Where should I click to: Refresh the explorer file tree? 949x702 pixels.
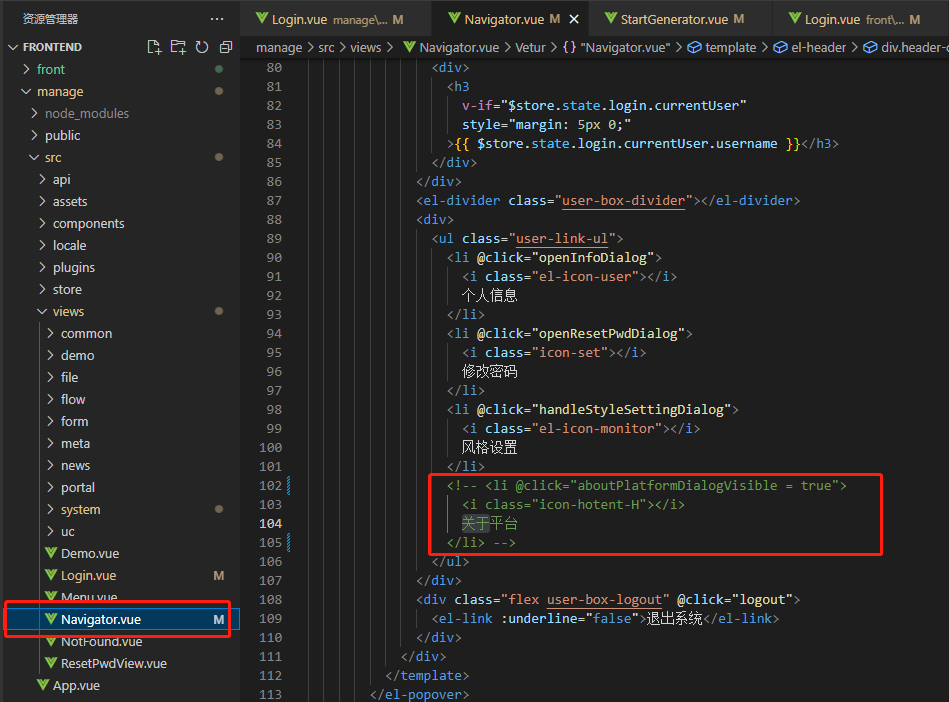[x=202, y=47]
